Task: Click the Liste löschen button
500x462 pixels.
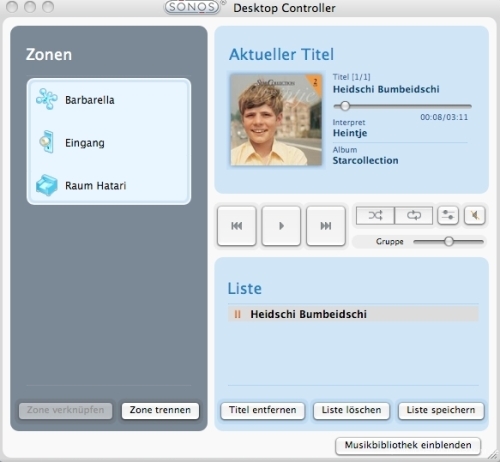Action: coord(351,410)
